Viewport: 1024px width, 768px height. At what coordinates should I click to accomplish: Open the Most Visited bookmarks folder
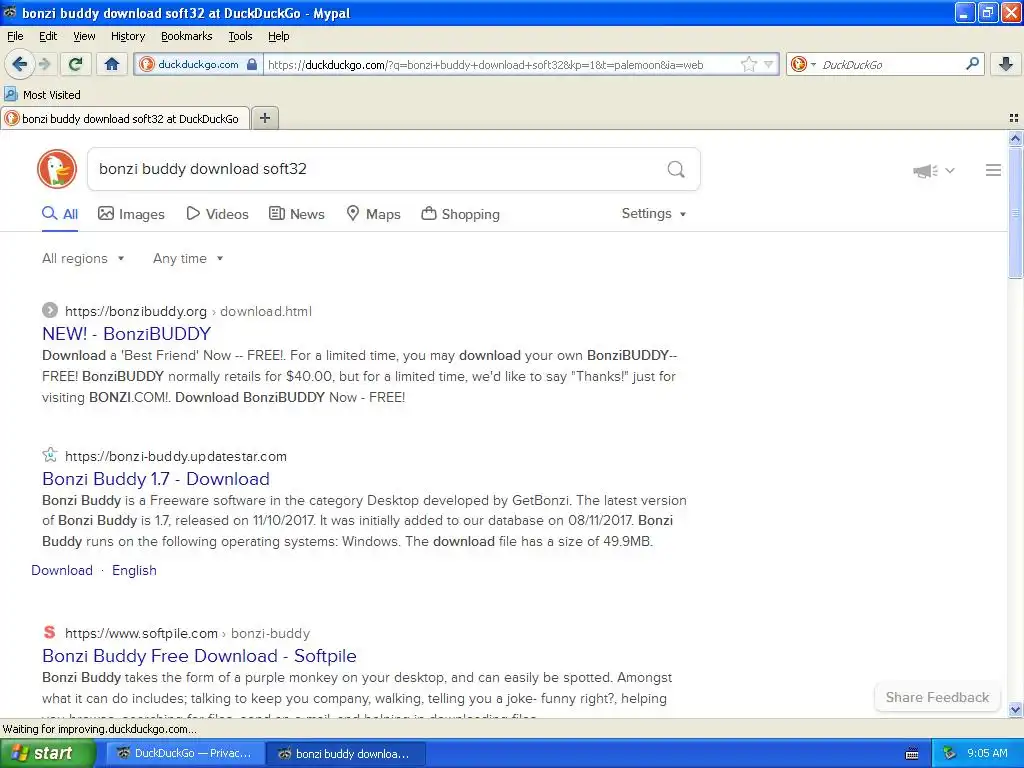(42, 95)
